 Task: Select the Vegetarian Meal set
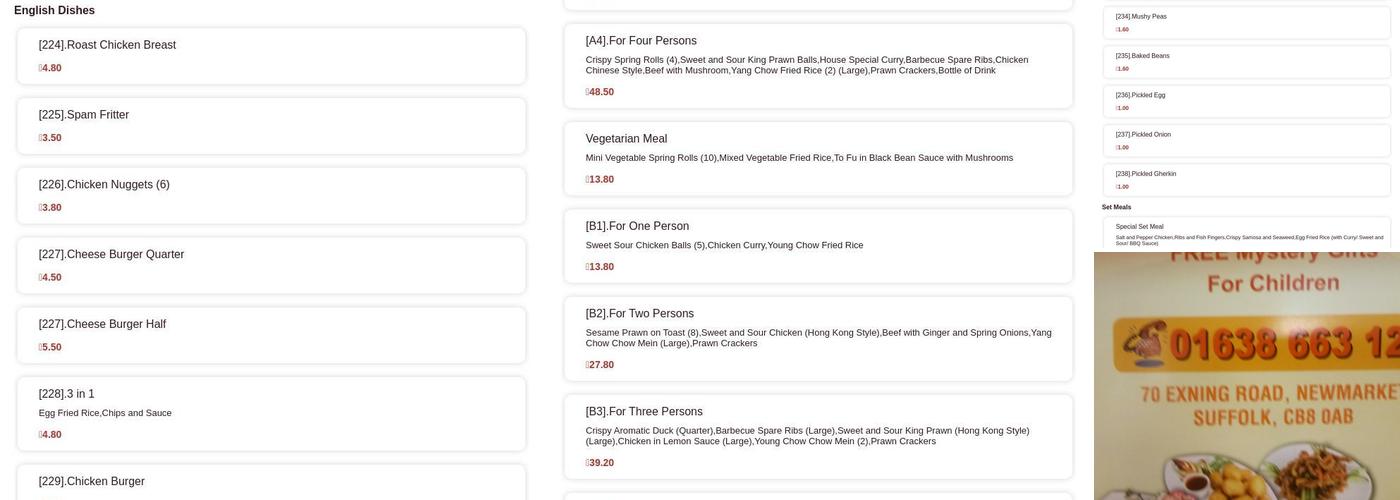click(818, 158)
